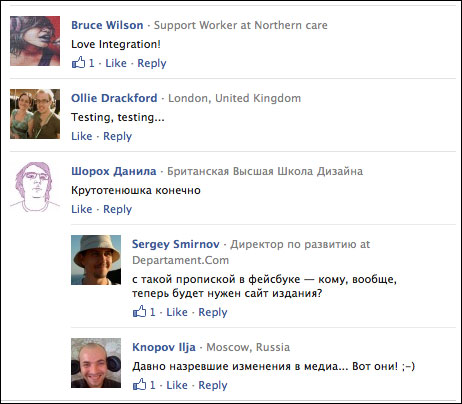This screenshot has width=462, height=404.
Task: Visit Ollie Drackford's profile name link
Action: pos(114,98)
